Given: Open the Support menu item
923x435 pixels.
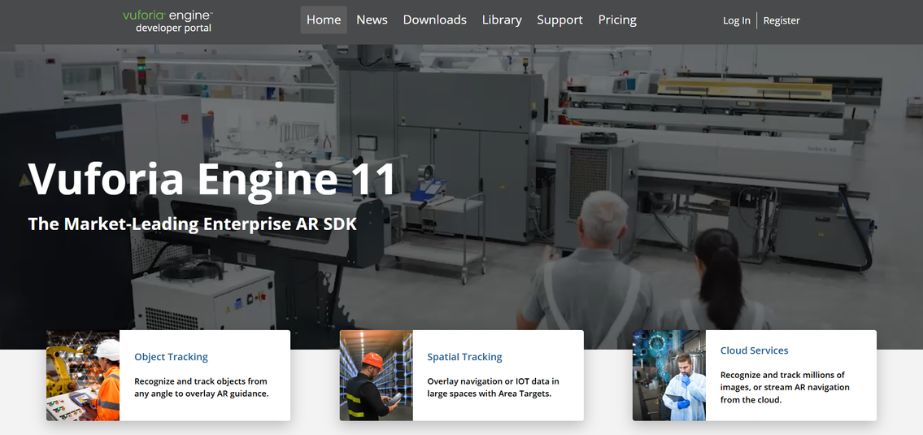Looking at the screenshot, I should [559, 20].
